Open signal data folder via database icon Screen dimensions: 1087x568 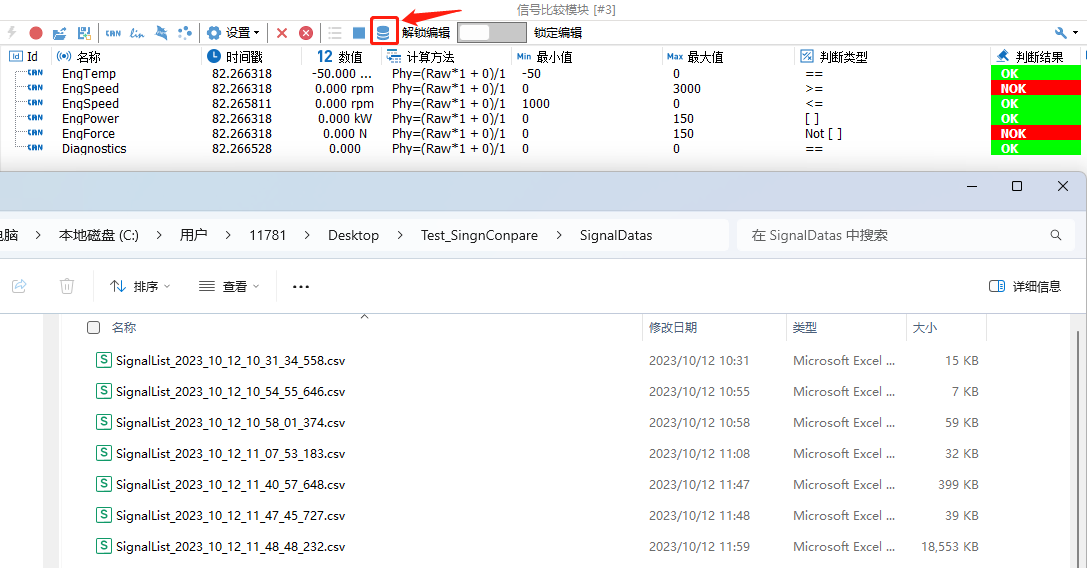(383, 32)
